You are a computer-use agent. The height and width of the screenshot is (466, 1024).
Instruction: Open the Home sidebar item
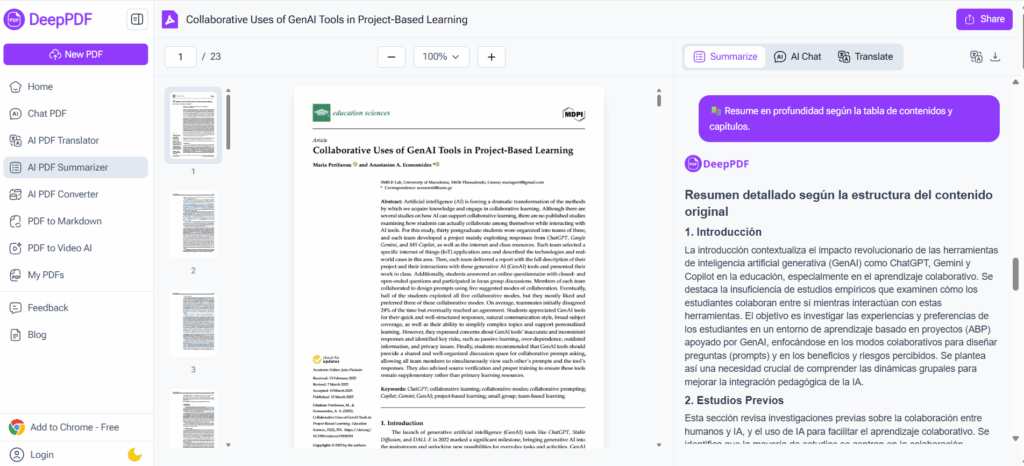pos(76,87)
